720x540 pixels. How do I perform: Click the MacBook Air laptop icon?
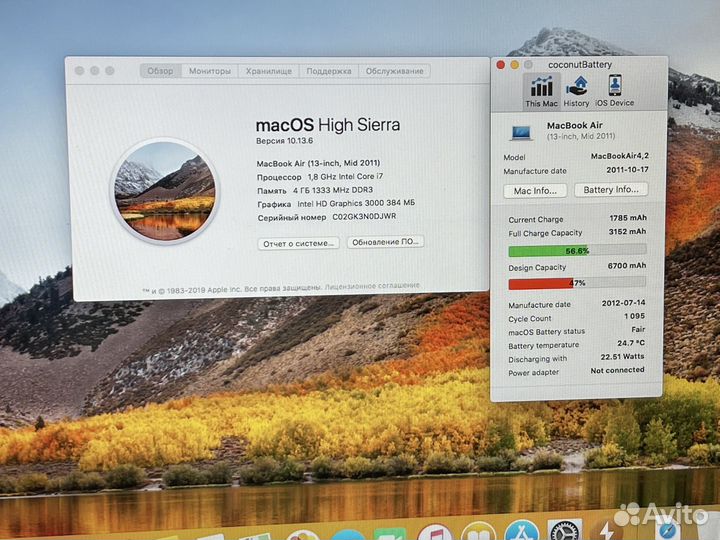pos(521,133)
